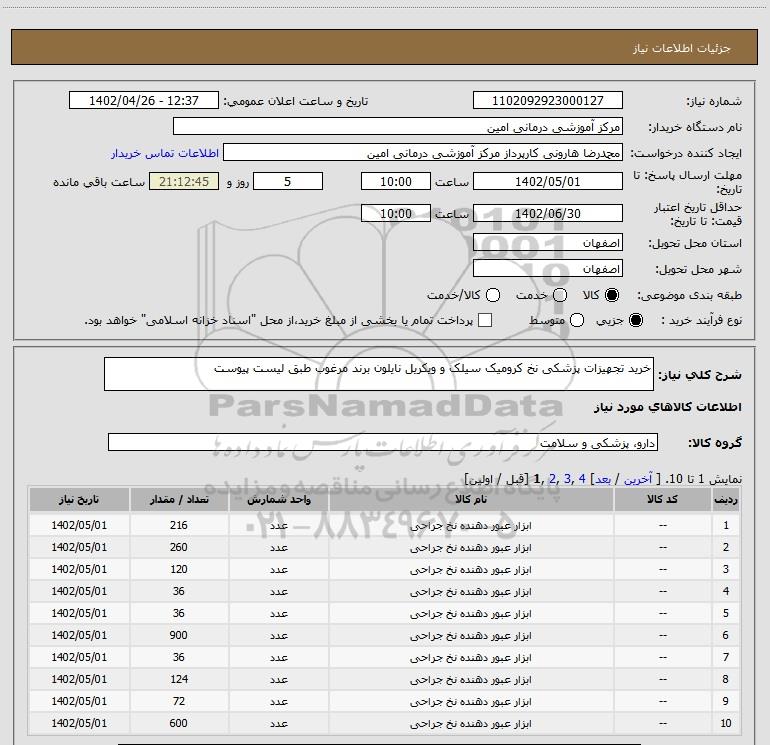Go to the آخرین page link
Viewport: 770px width, 745px height.
[637, 479]
